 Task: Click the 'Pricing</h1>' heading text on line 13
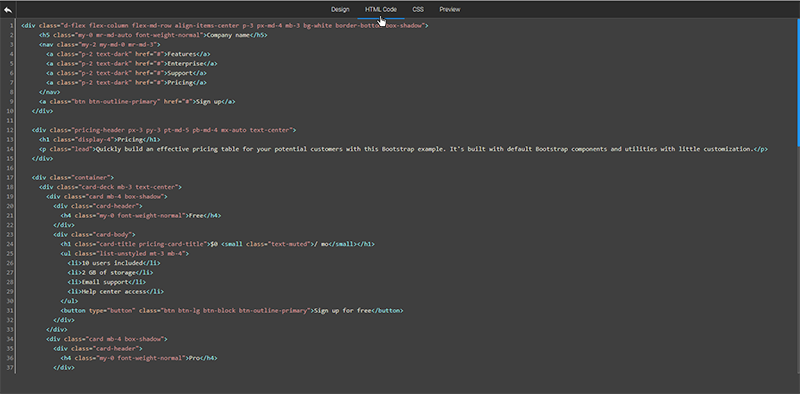(x=139, y=139)
